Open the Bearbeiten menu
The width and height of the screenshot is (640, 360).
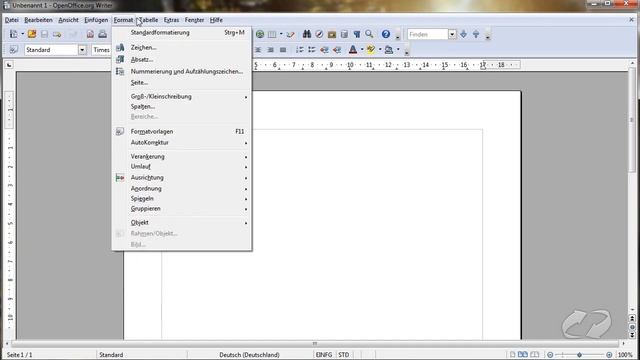point(38,20)
